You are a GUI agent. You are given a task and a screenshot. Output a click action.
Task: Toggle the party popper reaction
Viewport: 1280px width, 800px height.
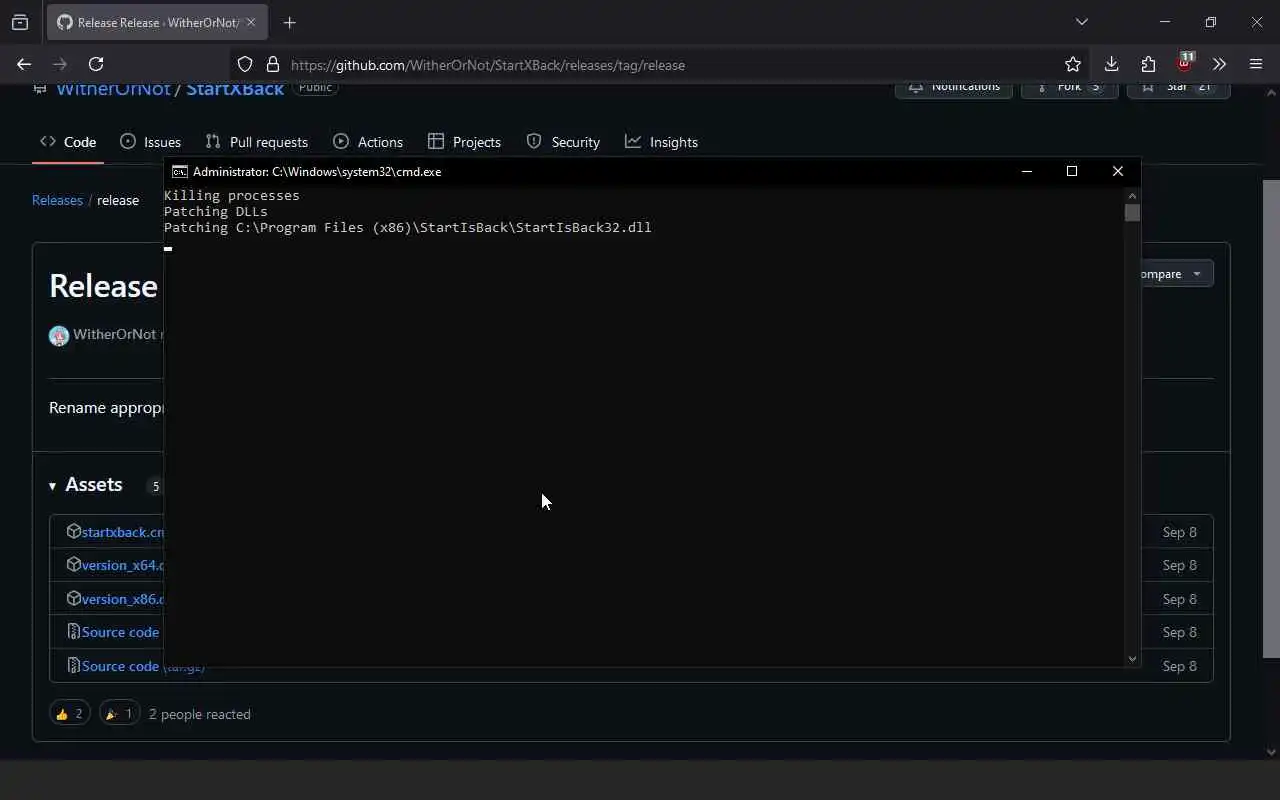pos(119,713)
